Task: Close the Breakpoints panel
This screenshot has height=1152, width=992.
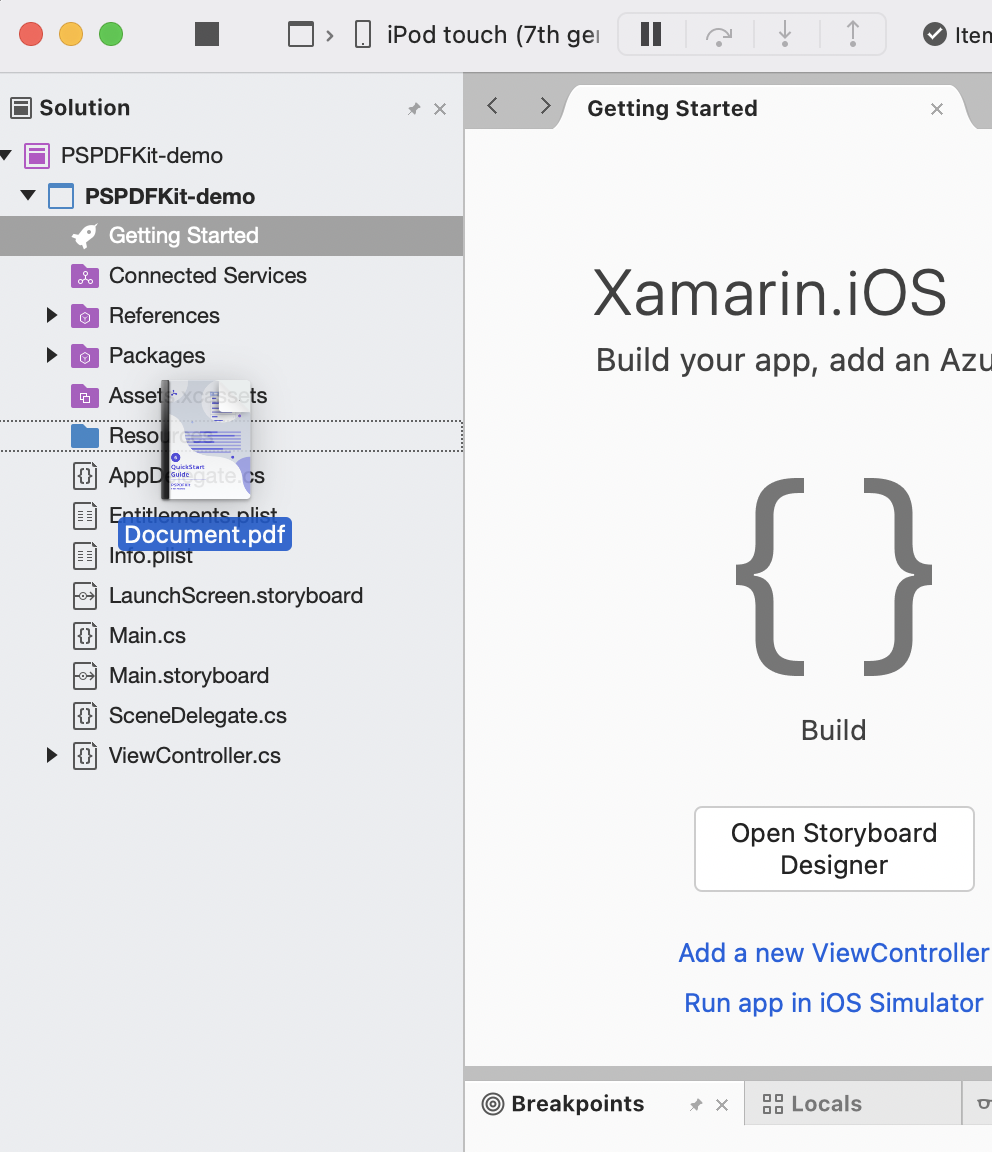Action: [x=722, y=1105]
